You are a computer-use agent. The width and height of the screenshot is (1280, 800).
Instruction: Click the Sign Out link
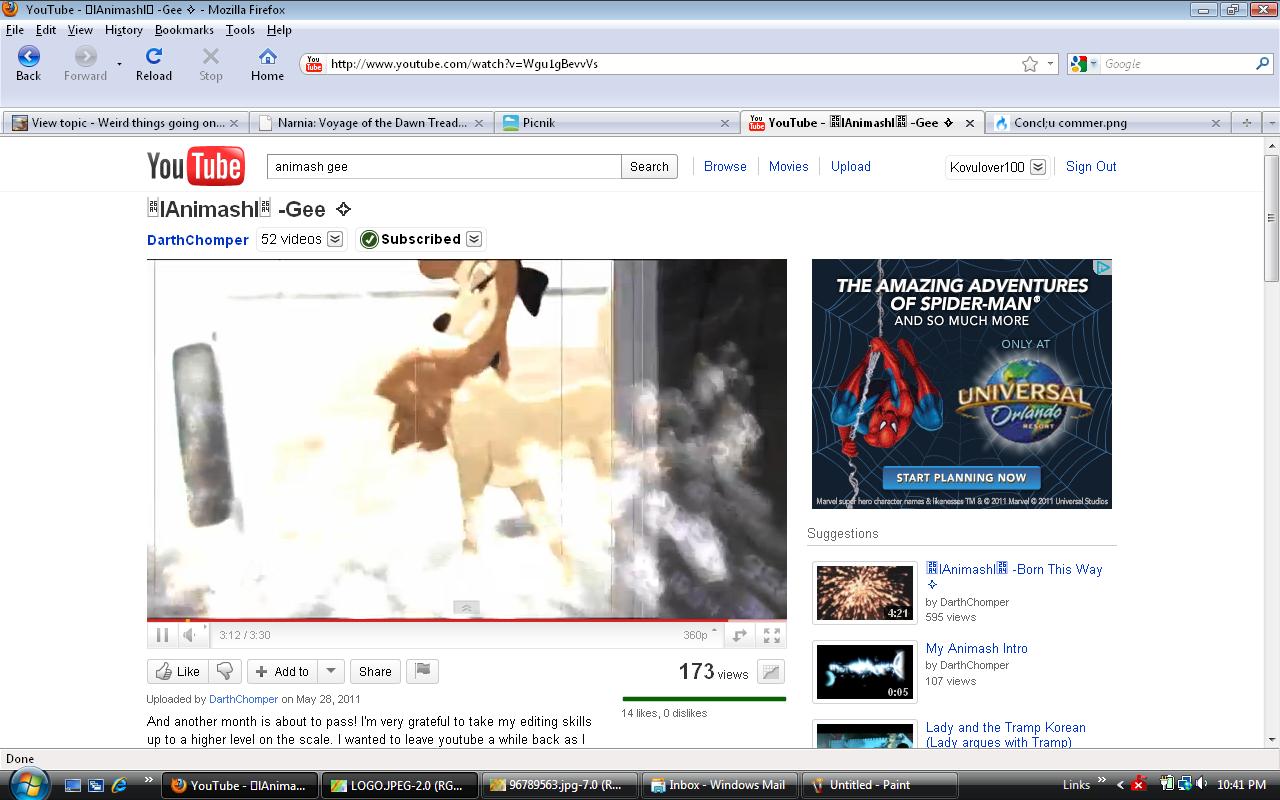(x=1090, y=166)
